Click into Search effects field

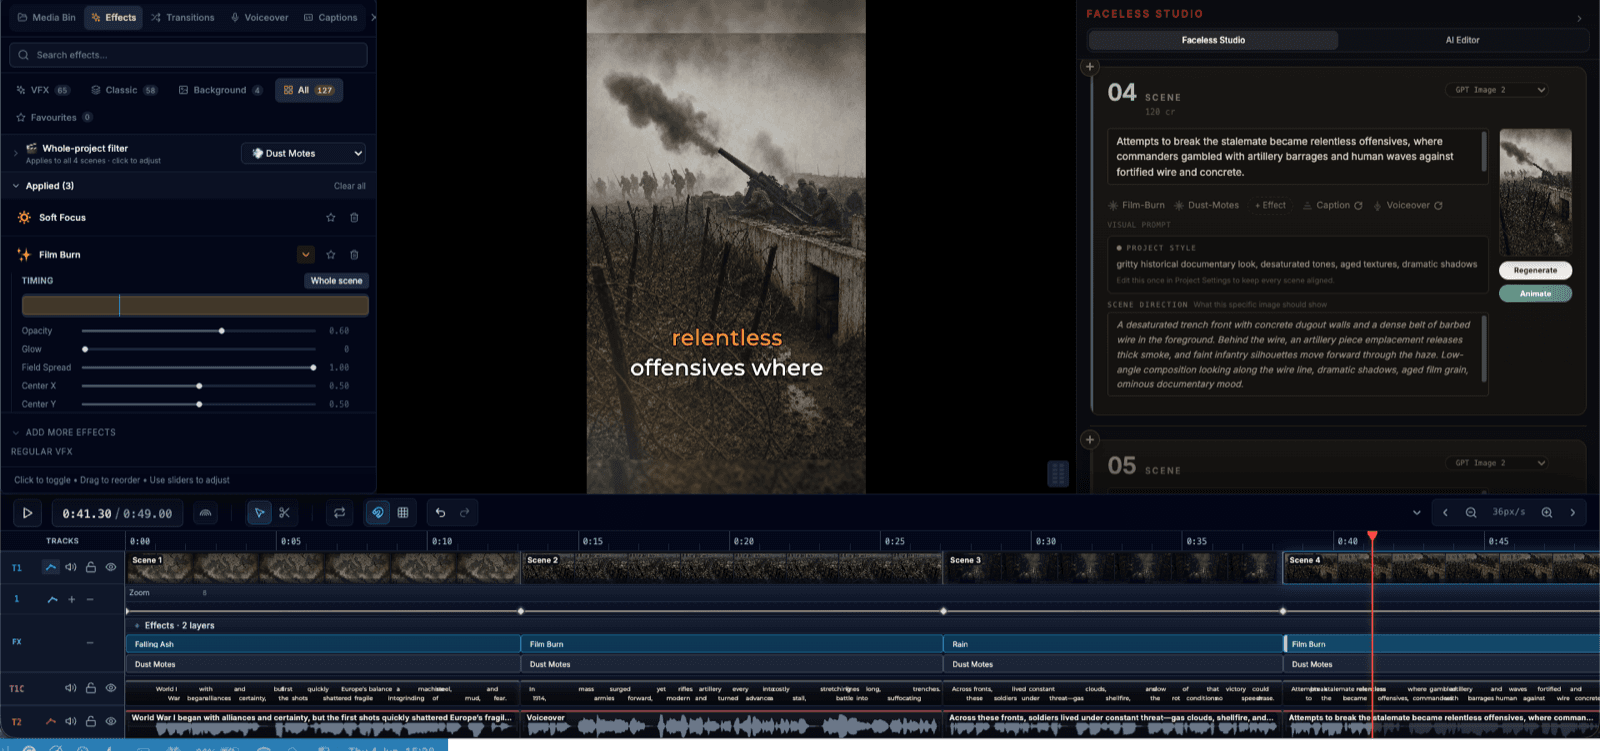coord(188,55)
